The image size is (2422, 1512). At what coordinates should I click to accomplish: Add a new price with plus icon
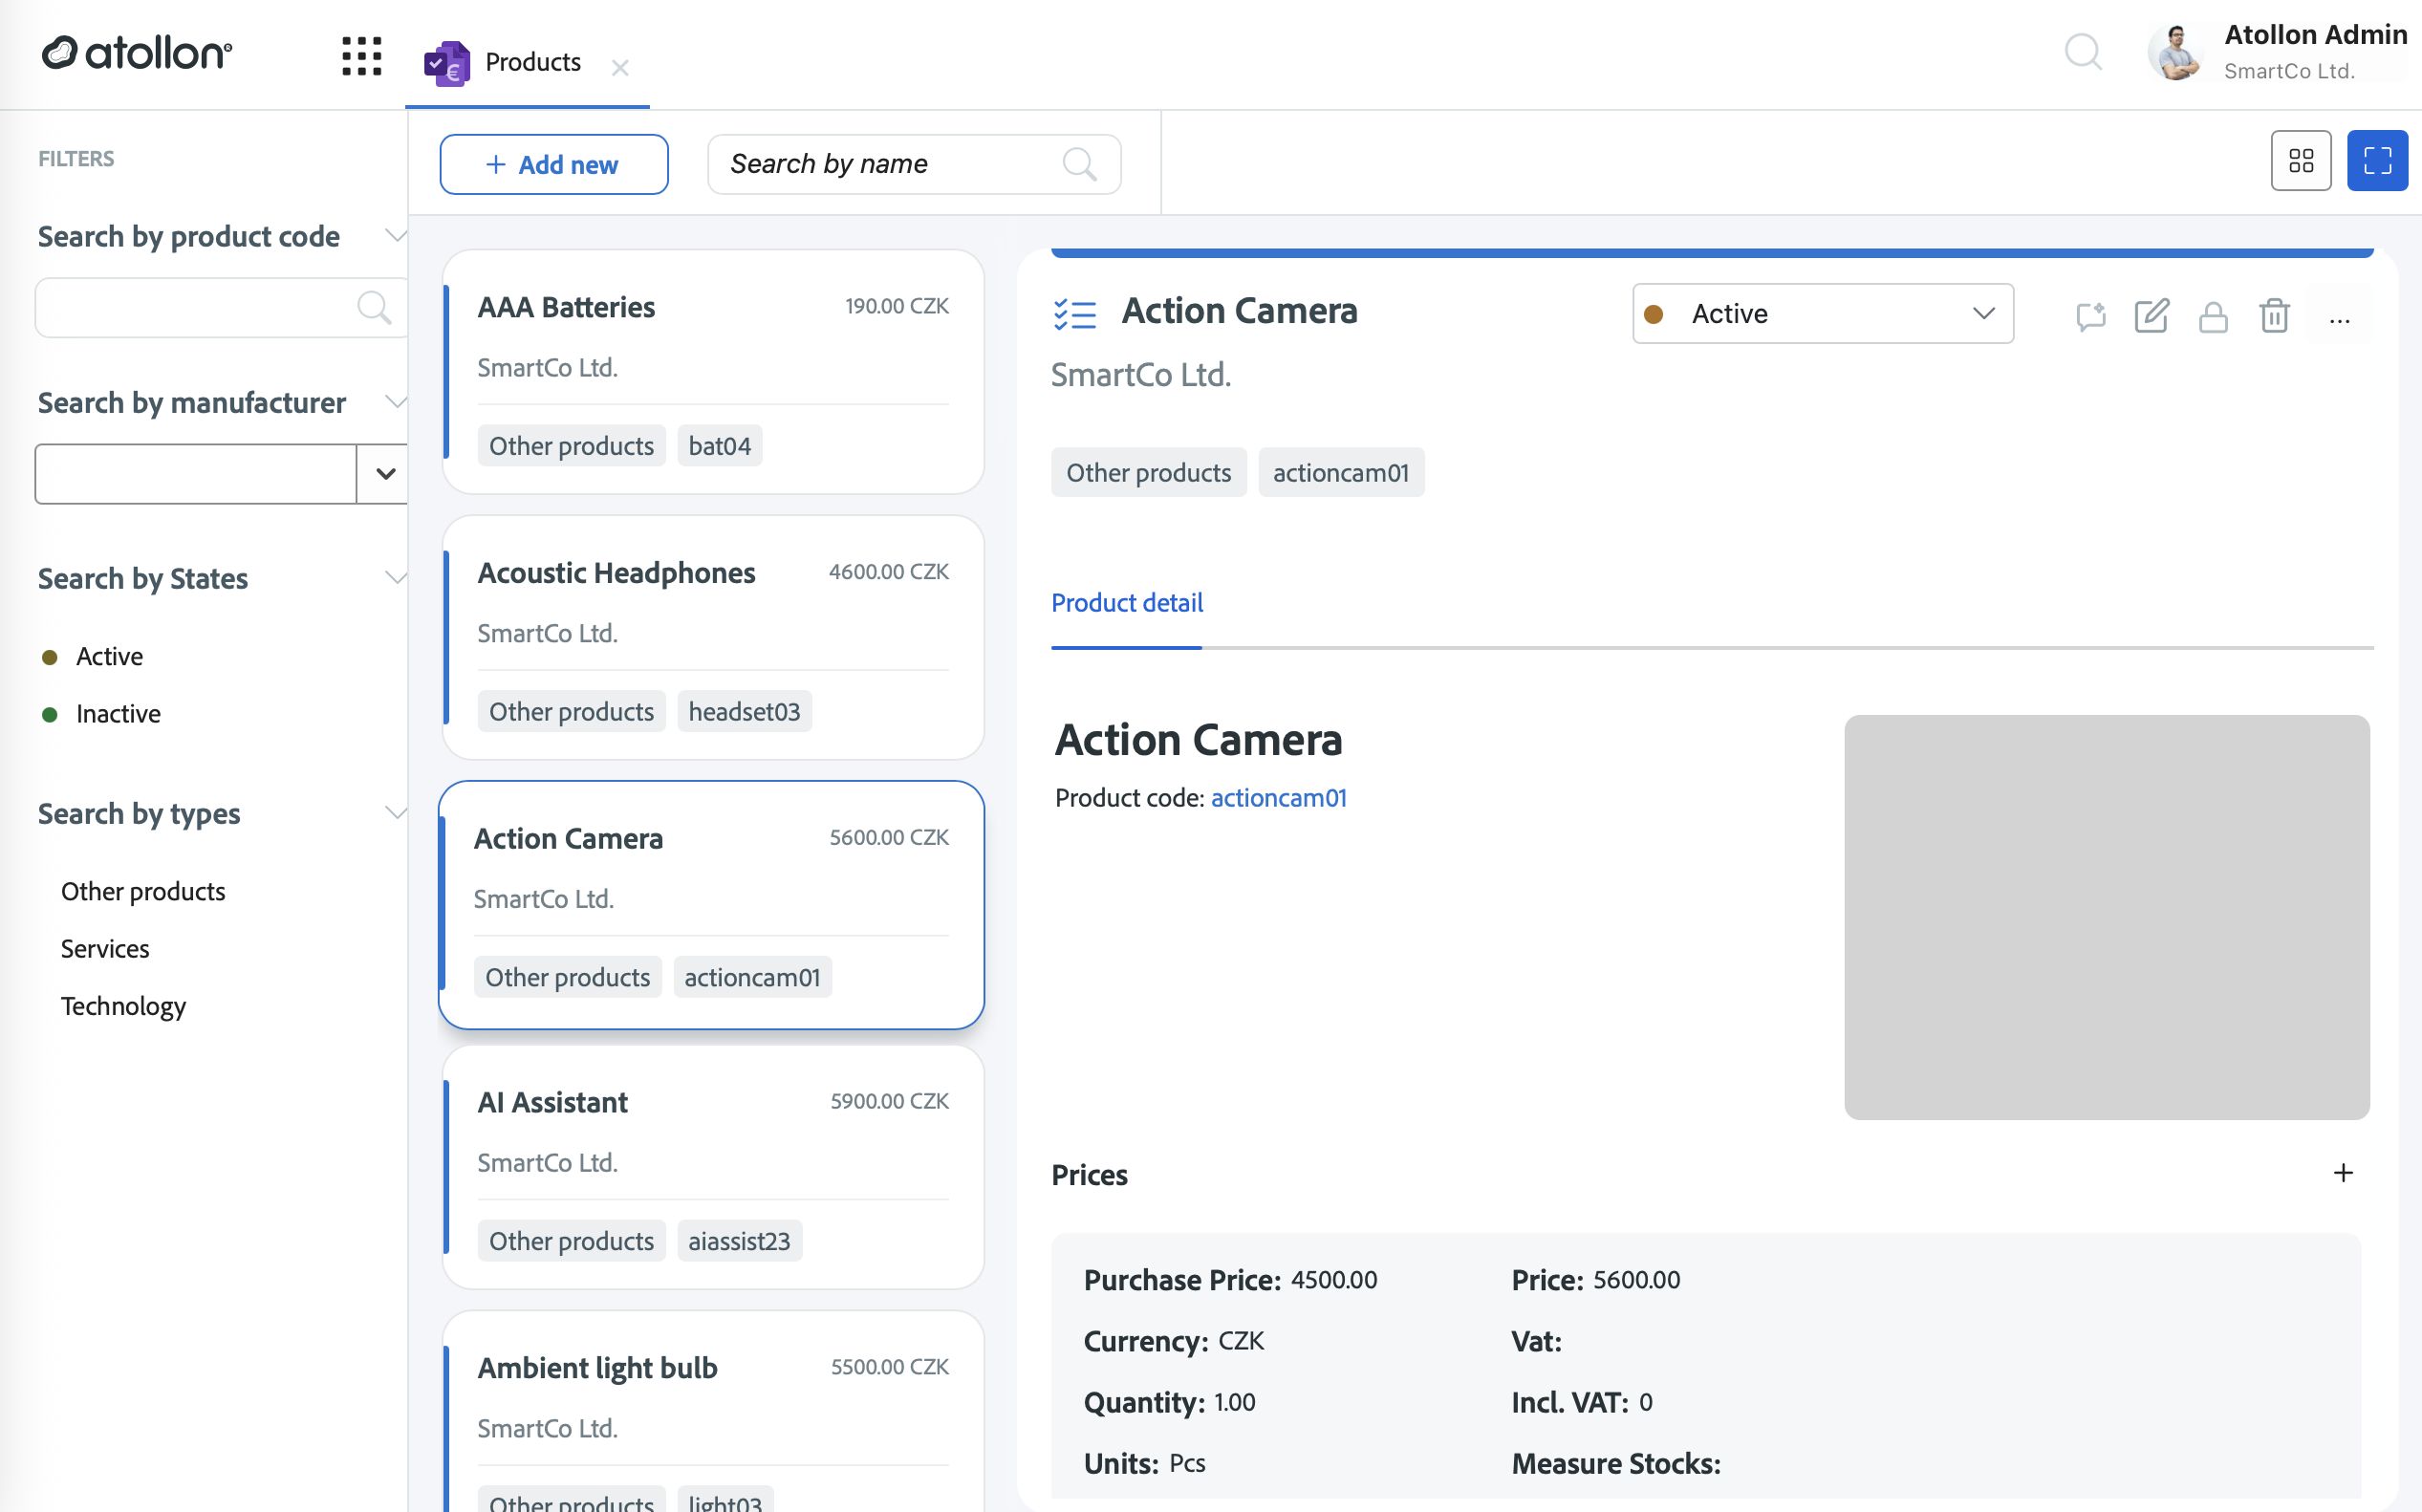tap(2343, 1173)
